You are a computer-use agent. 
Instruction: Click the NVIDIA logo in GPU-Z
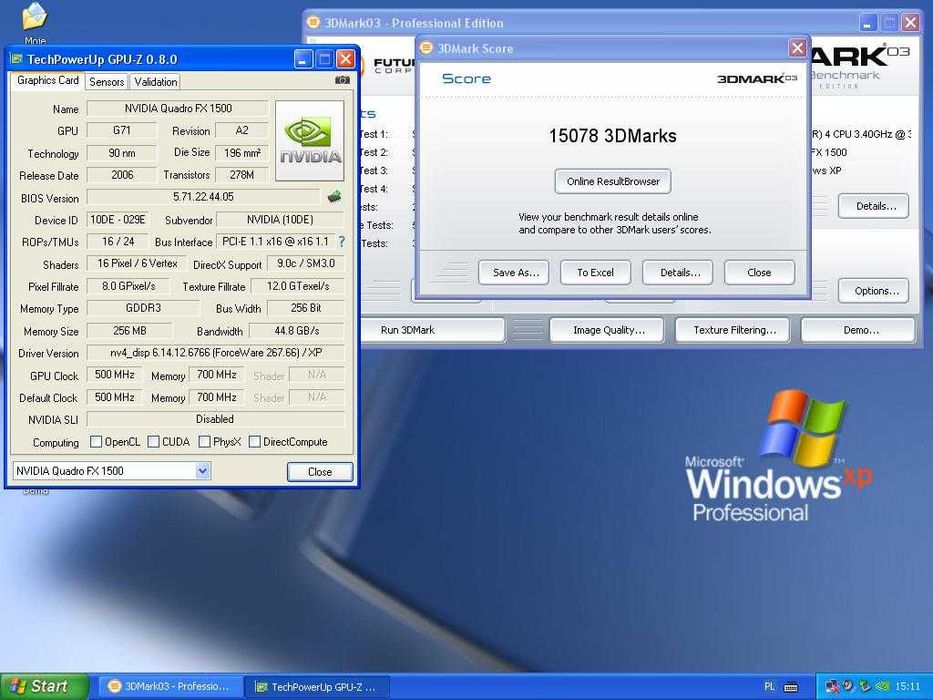click(x=309, y=140)
